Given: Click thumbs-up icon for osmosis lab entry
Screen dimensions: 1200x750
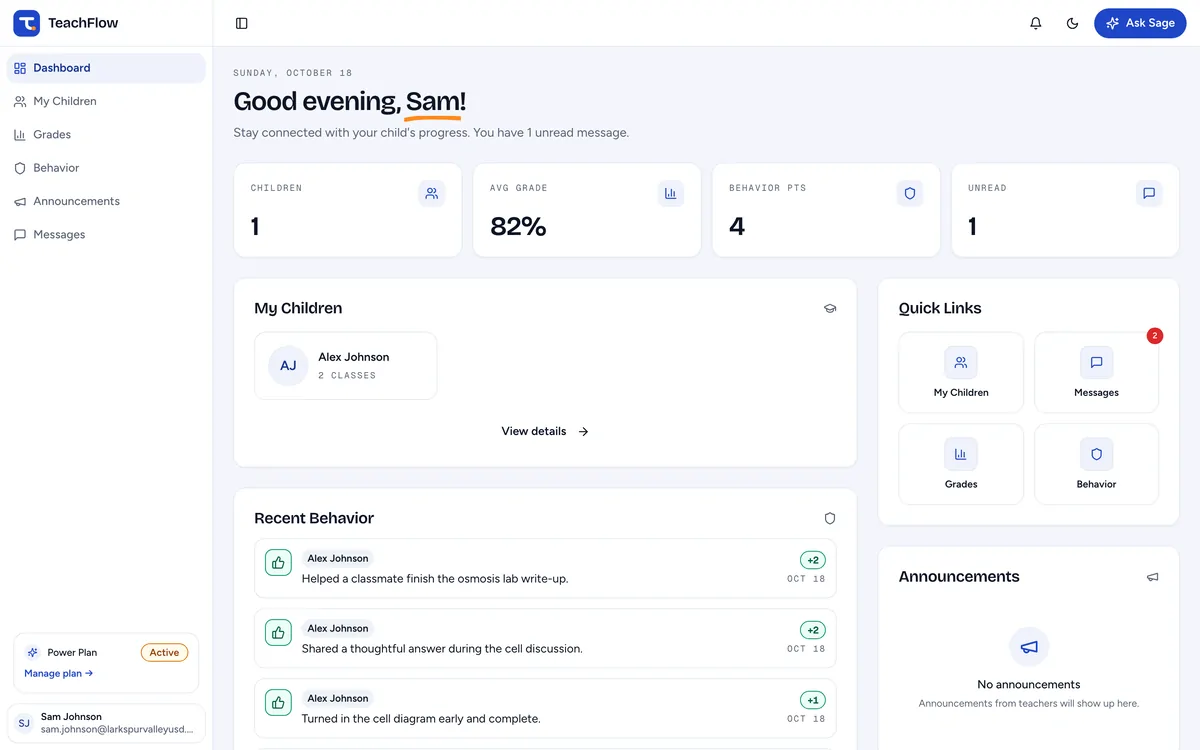Looking at the screenshot, I should pyautogui.click(x=278, y=562).
